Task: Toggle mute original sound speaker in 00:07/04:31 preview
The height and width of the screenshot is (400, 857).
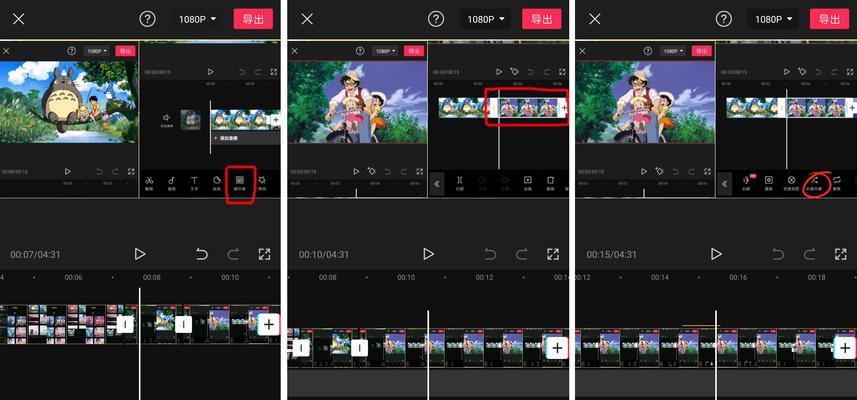Action: click(166, 120)
